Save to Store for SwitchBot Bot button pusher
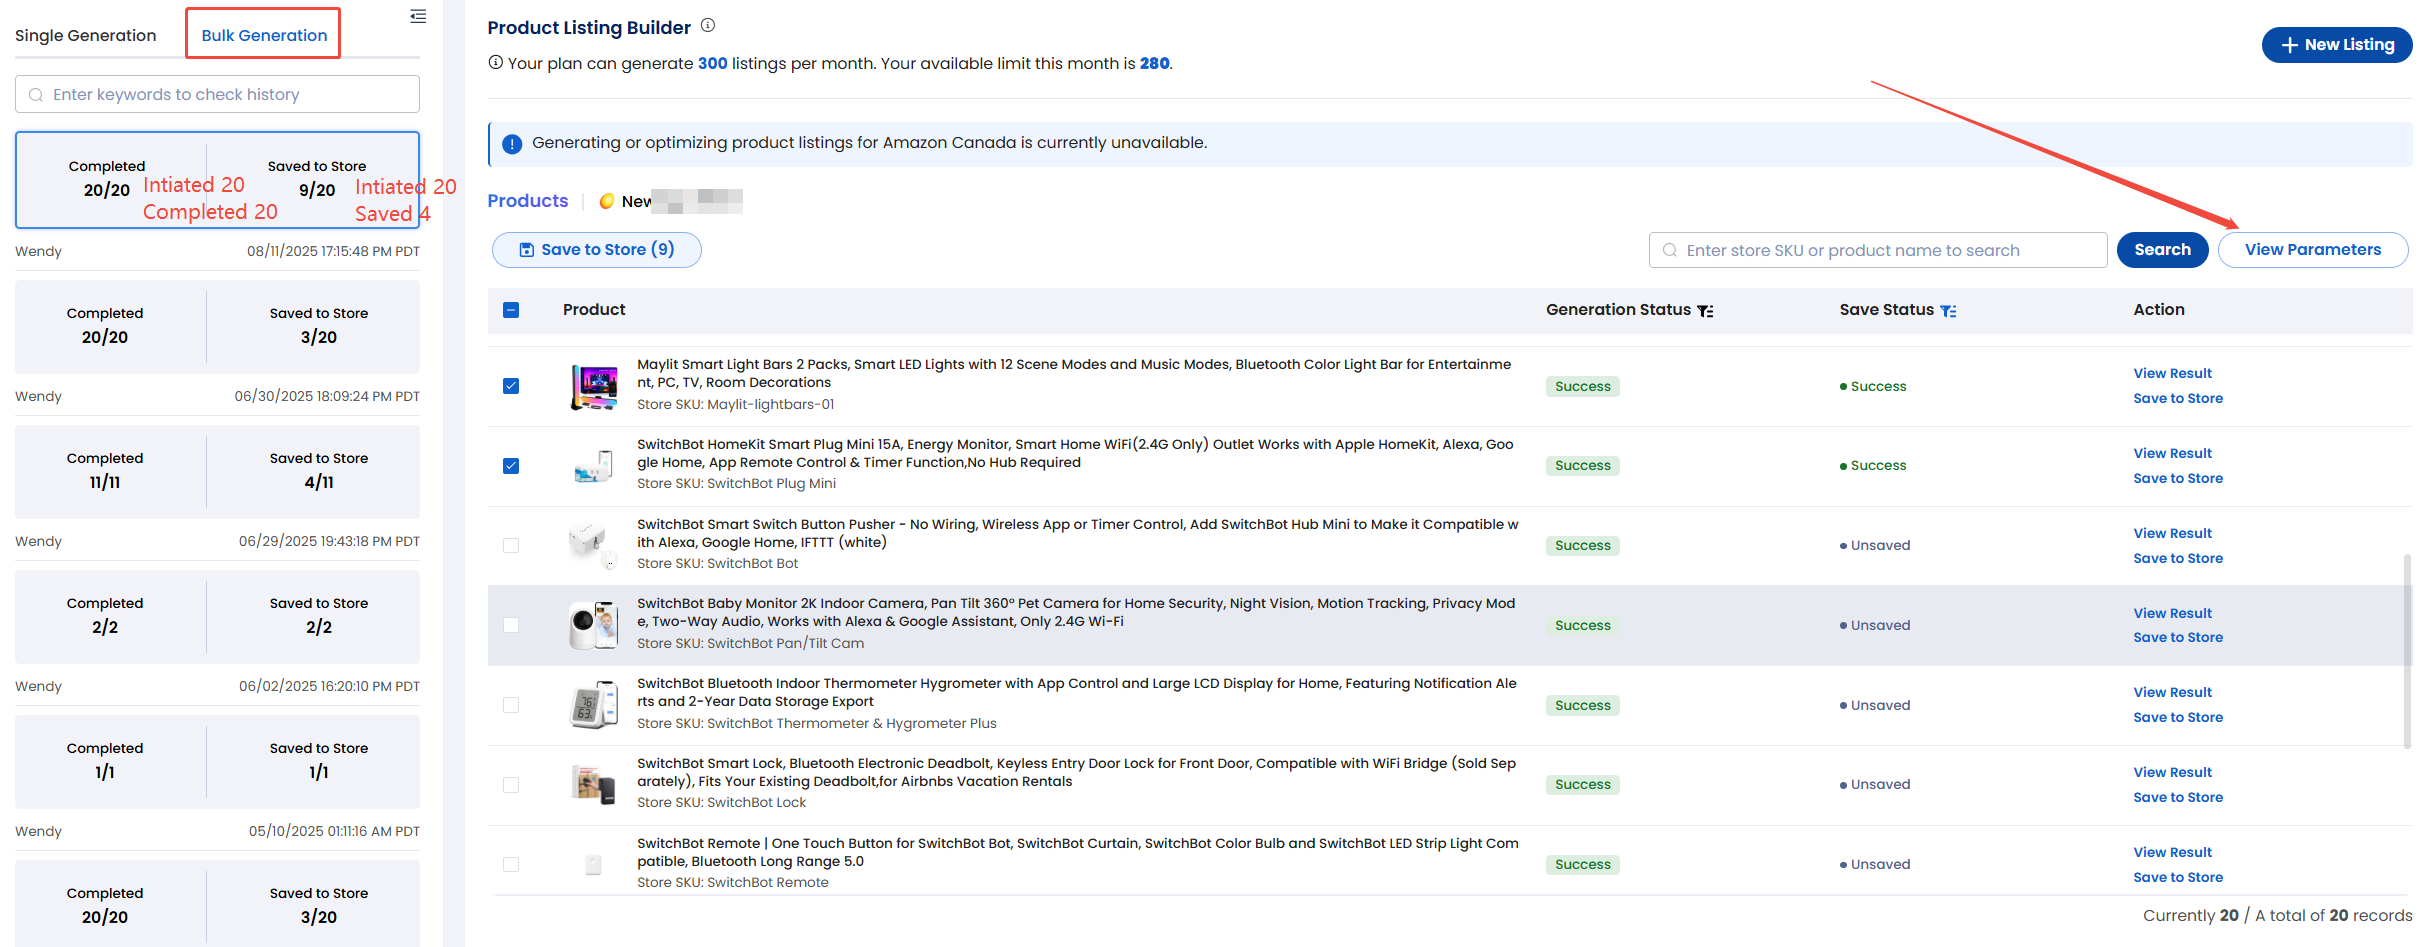Screen dimensions: 2435x947 (2178, 559)
